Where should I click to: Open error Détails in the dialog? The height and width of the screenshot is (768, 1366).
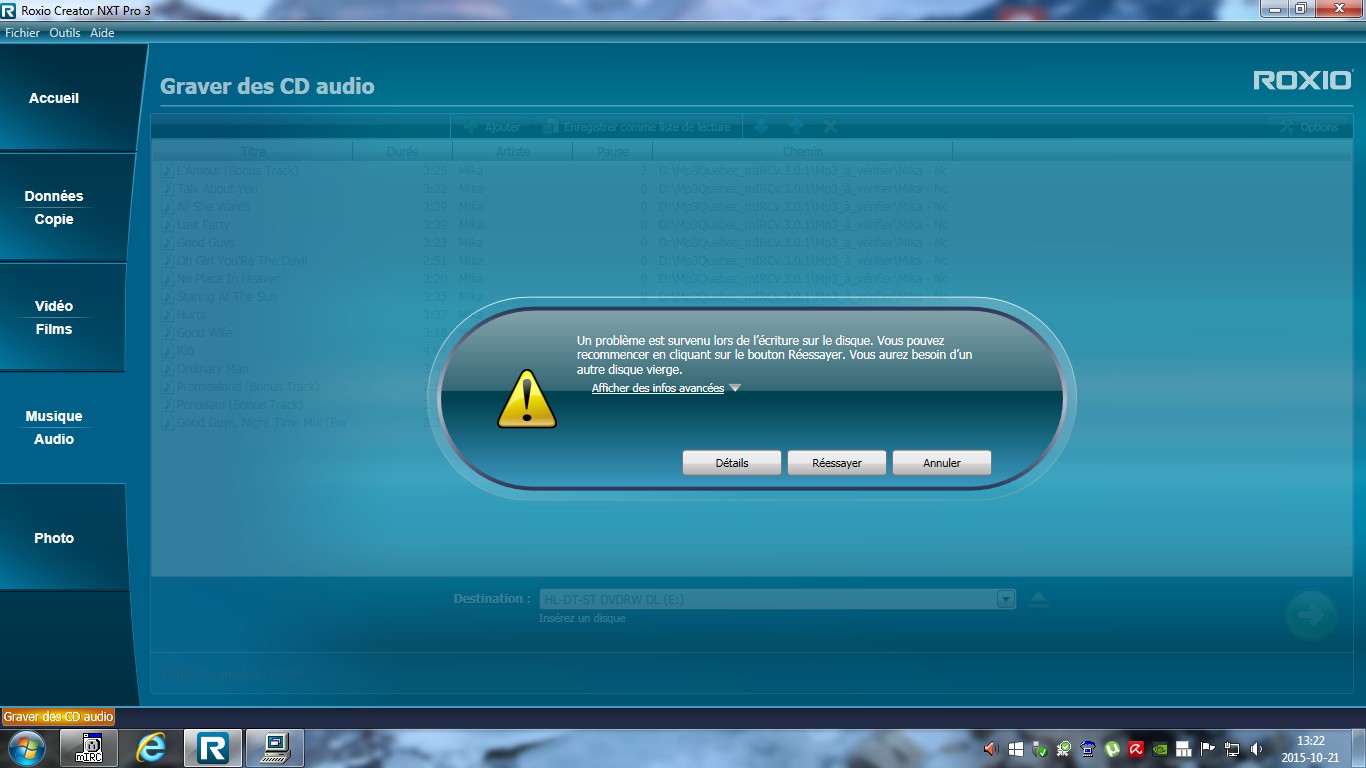[x=731, y=463]
